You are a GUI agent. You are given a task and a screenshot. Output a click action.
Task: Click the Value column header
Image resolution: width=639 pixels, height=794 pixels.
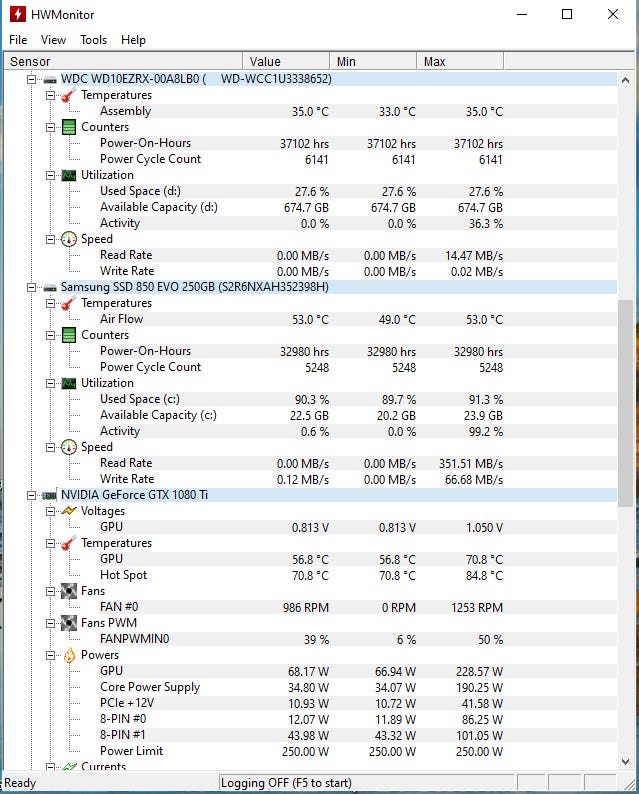[x=286, y=61]
